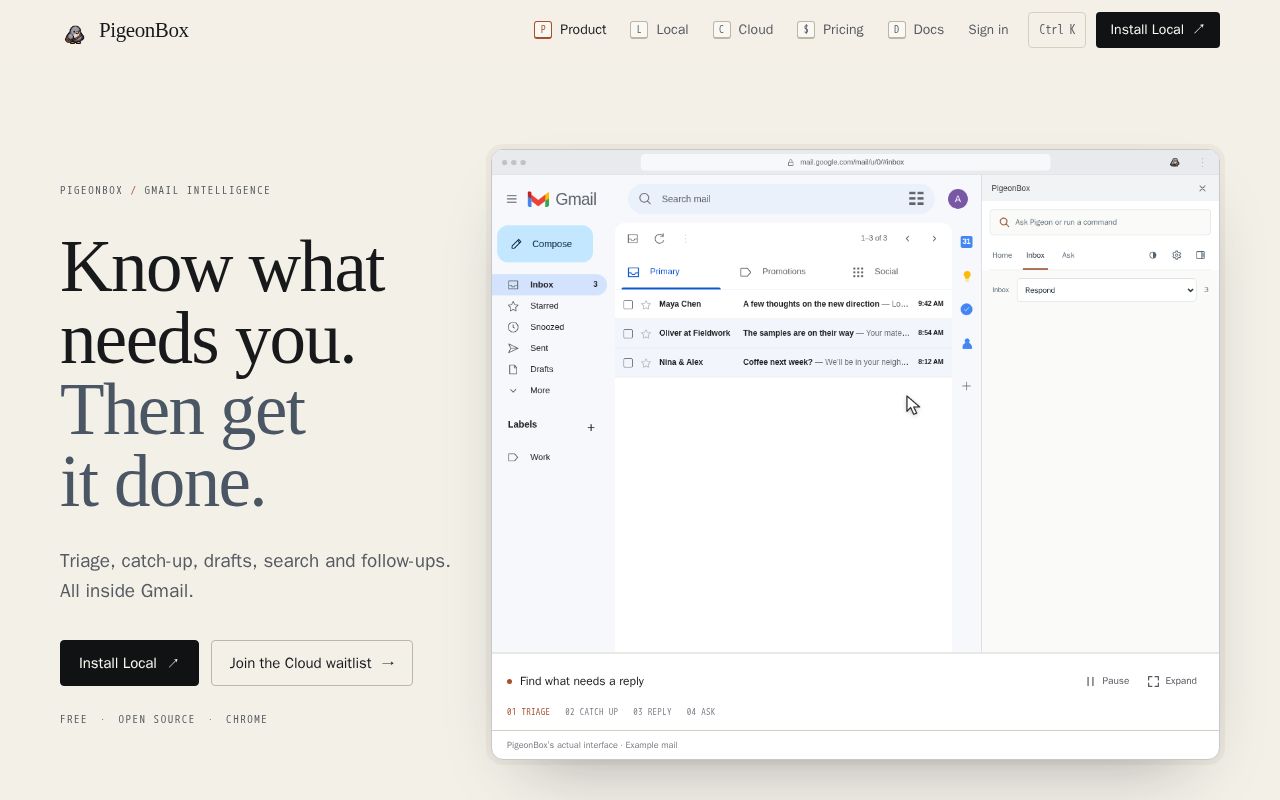Switch to the Social tab
The height and width of the screenshot is (800, 1280).
(x=875, y=272)
